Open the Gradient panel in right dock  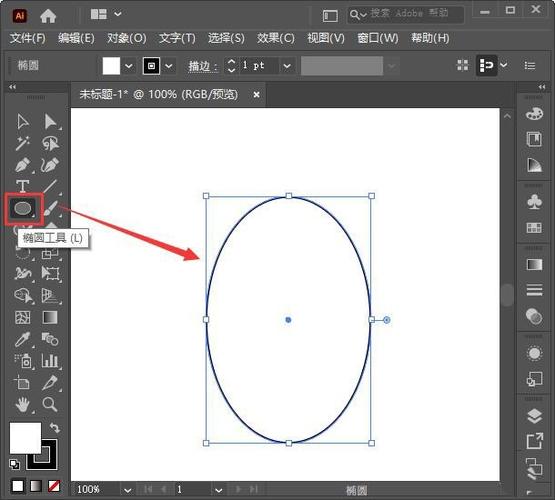click(x=534, y=264)
